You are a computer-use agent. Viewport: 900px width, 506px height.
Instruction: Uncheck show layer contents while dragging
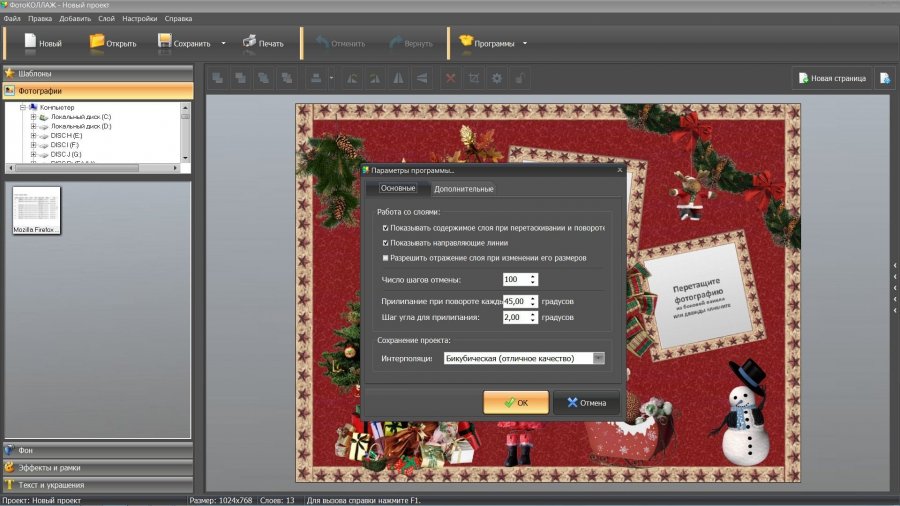(x=386, y=228)
